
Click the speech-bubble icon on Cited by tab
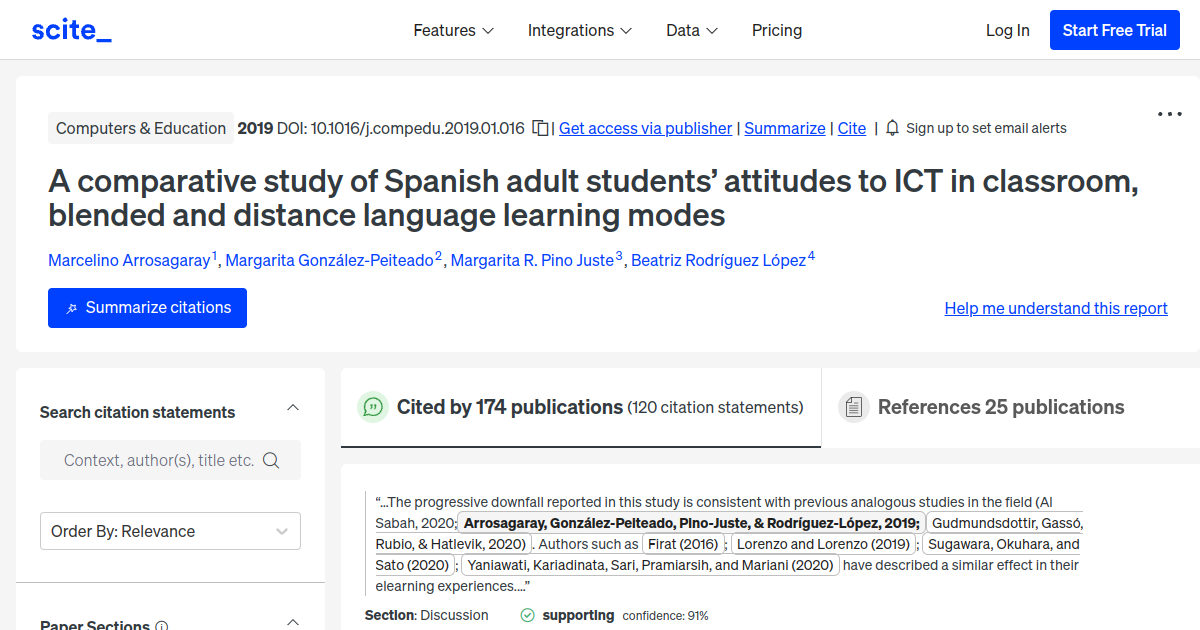click(x=372, y=407)
